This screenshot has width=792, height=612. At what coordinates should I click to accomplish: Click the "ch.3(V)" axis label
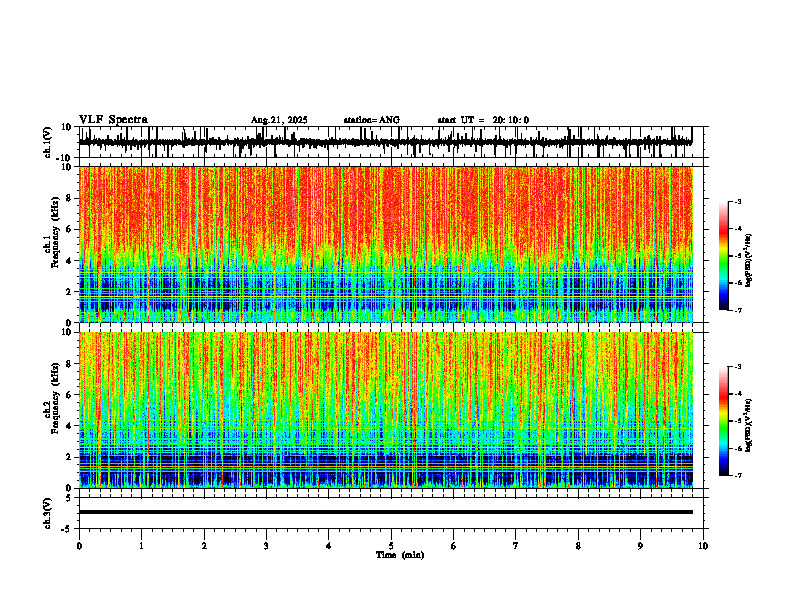tap(47, 513)
